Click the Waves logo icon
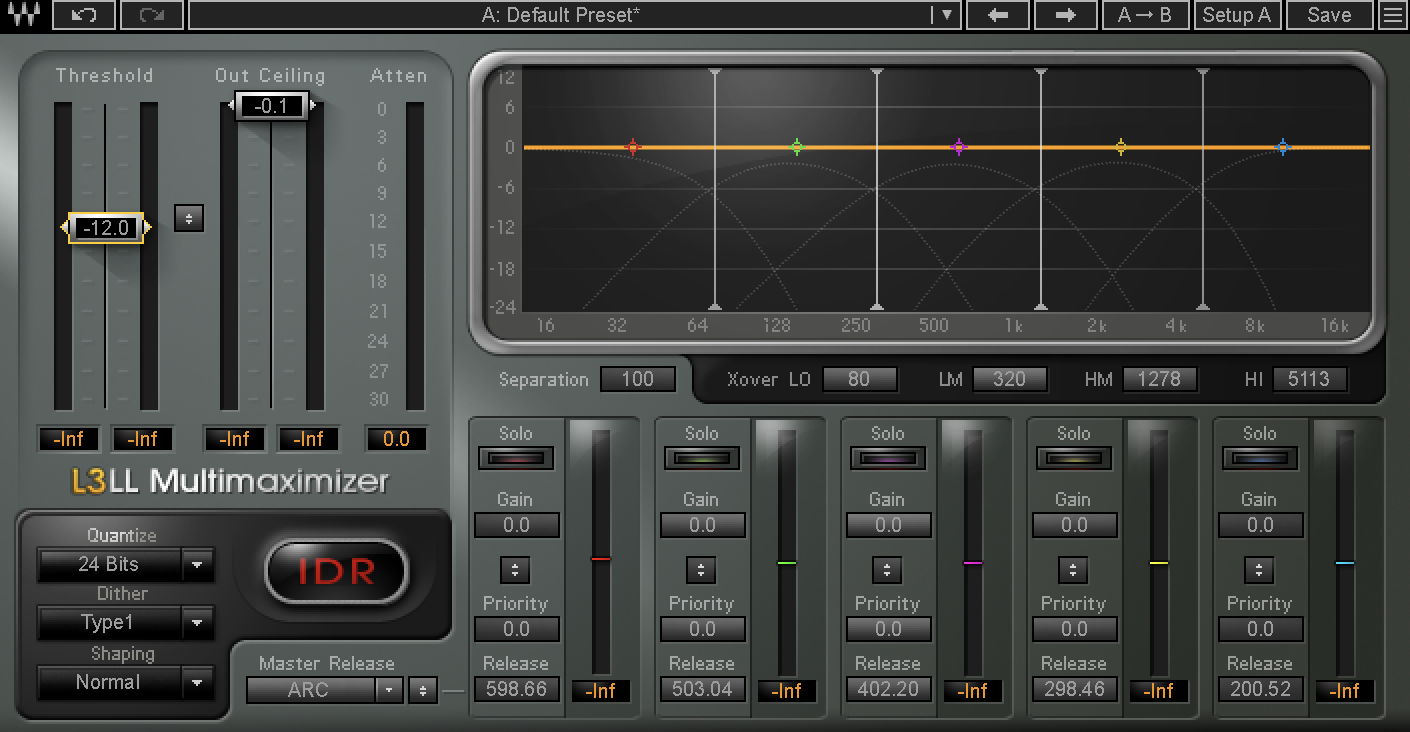Image resolution: width=1410 pixels, height=732 pixels. [x=23, y=15]
